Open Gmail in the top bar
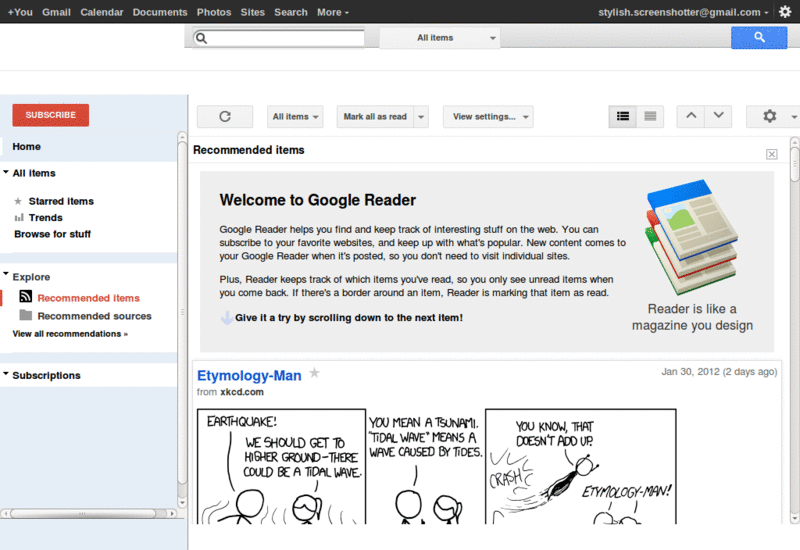The height and width of the screenshot is (550, 800). coord(56,12)
